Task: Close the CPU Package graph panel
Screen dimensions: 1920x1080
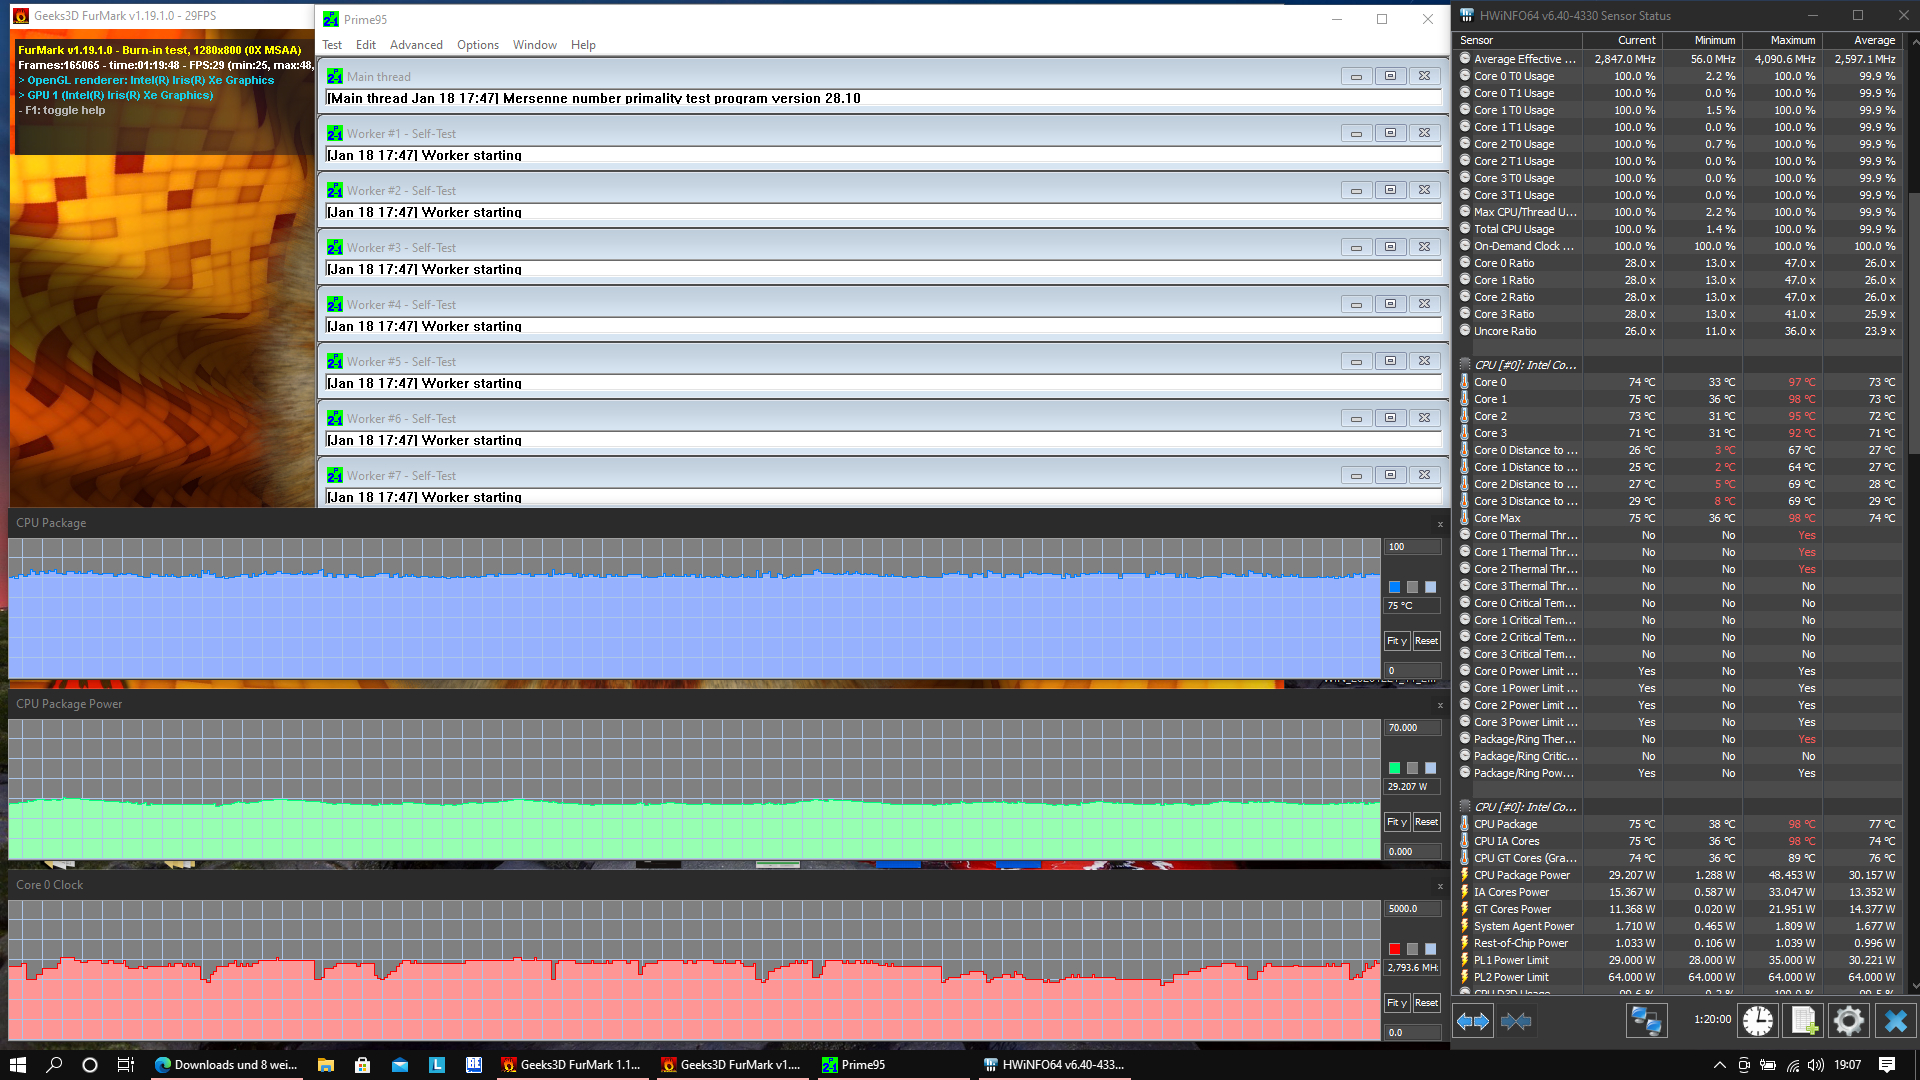Action: [1440, 524]
